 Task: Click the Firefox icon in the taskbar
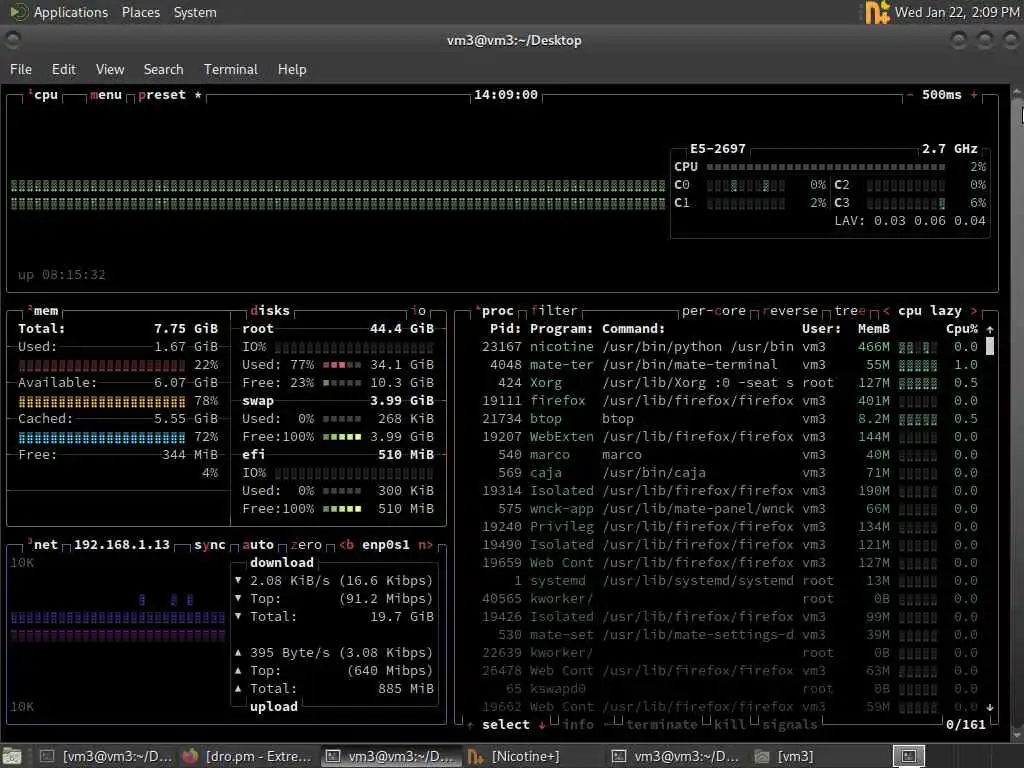[x=190, y=756]
